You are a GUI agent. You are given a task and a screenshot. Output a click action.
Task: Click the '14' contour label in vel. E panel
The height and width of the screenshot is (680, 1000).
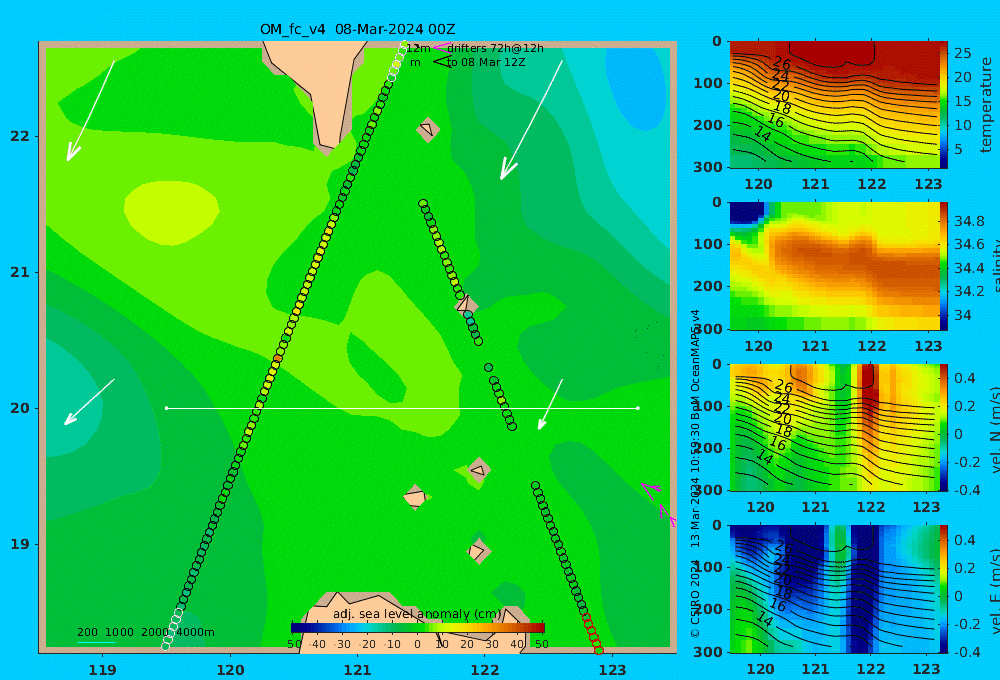point(763,619)
